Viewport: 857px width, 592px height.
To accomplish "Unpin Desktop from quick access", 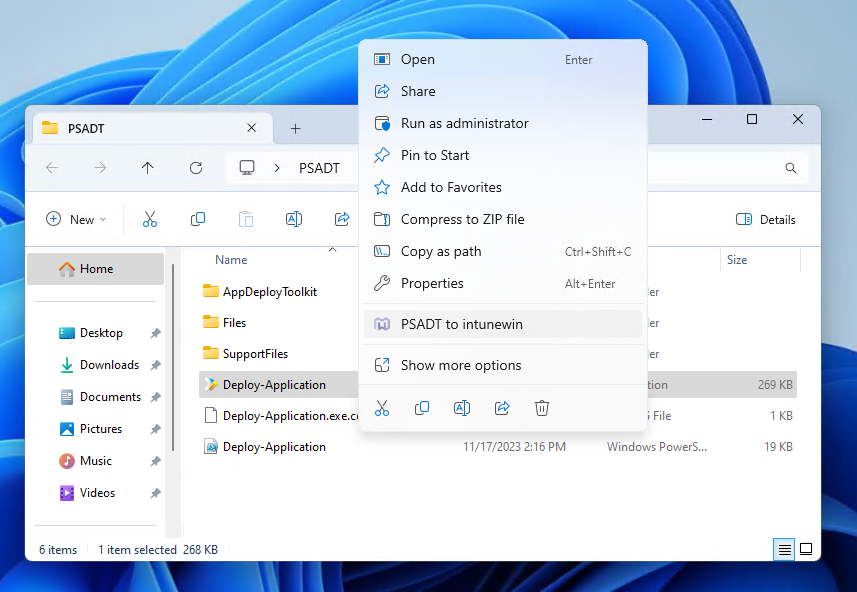I will (156, 333).
